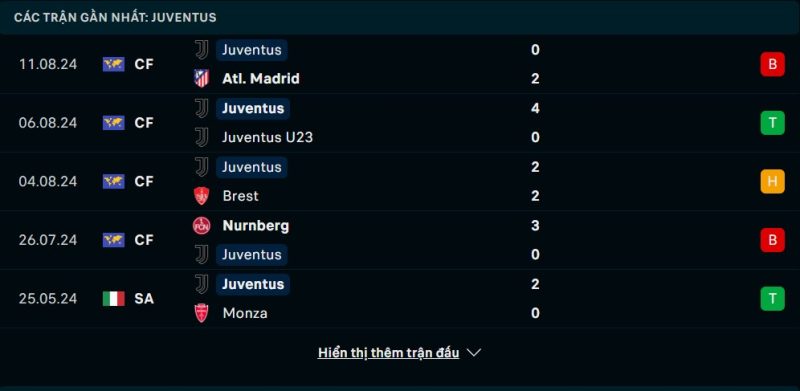Expand with chevron beside Hiển thị thêm trận đấu

click(x=474, y=353)
